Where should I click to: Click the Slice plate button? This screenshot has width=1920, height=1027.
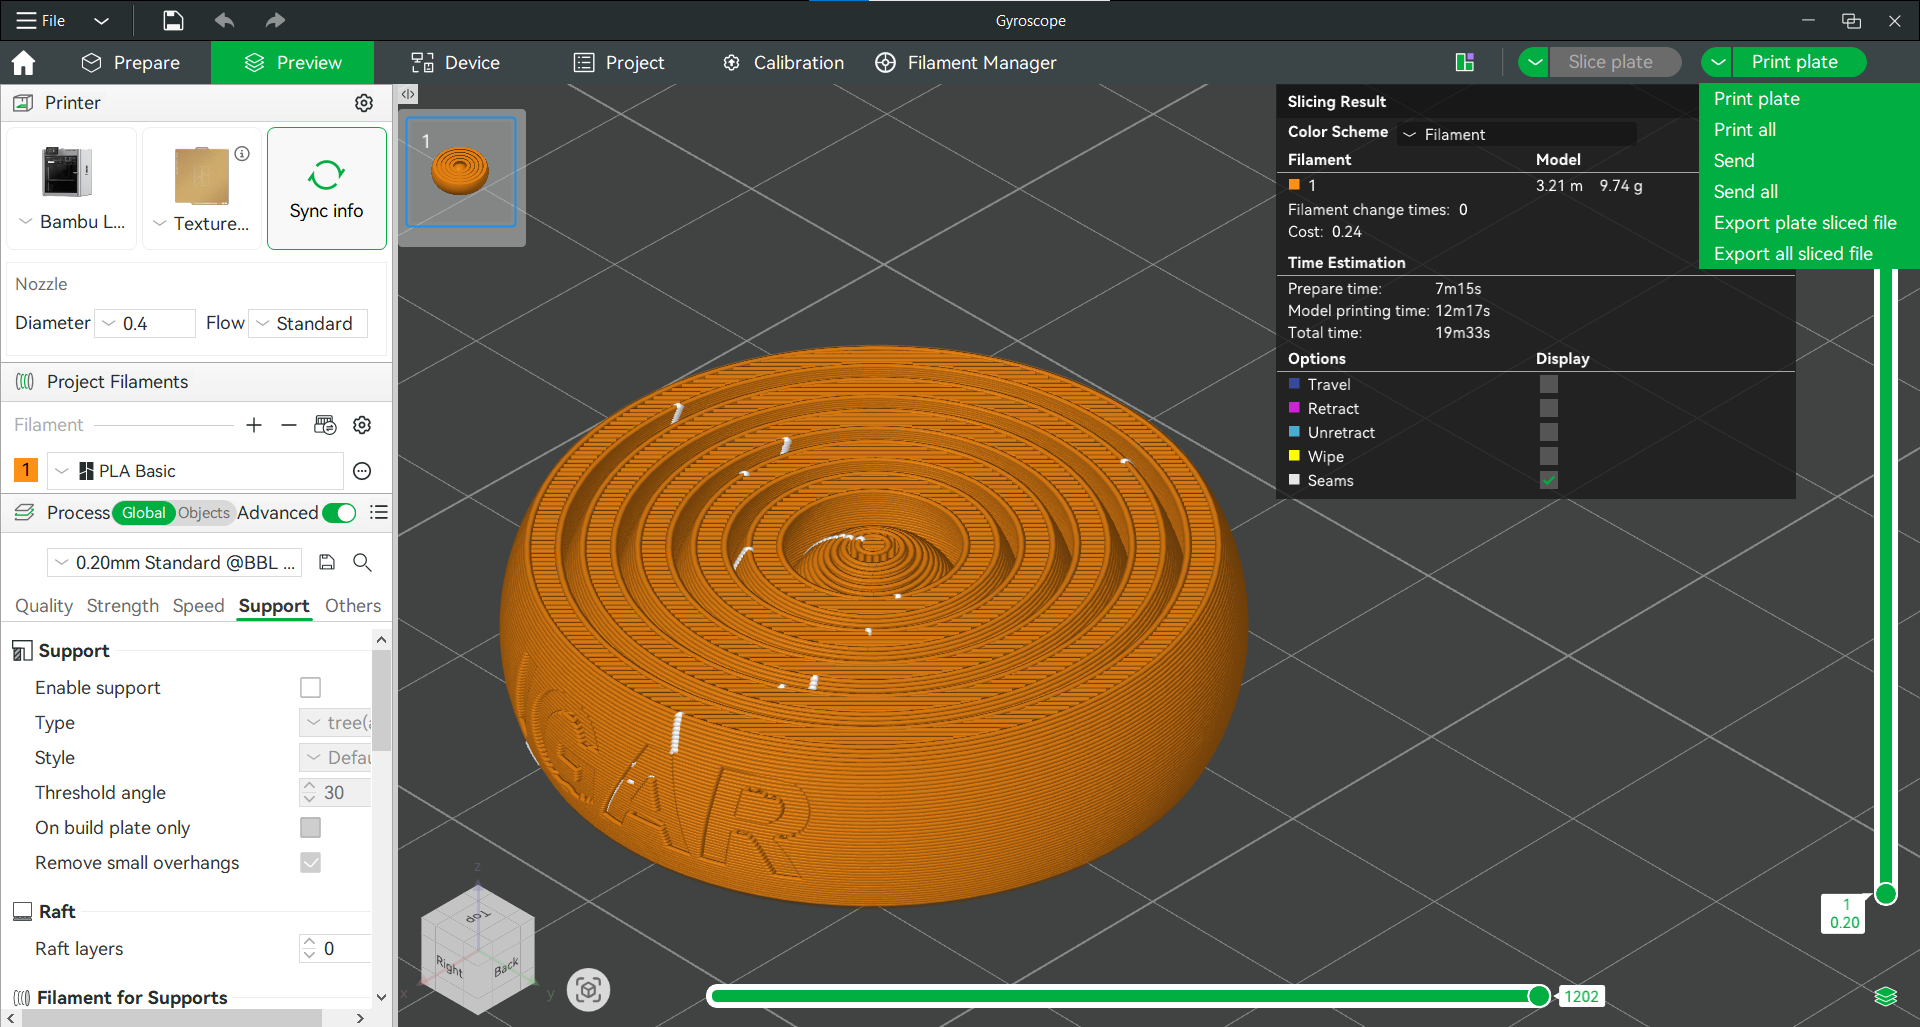[1614, 62]
